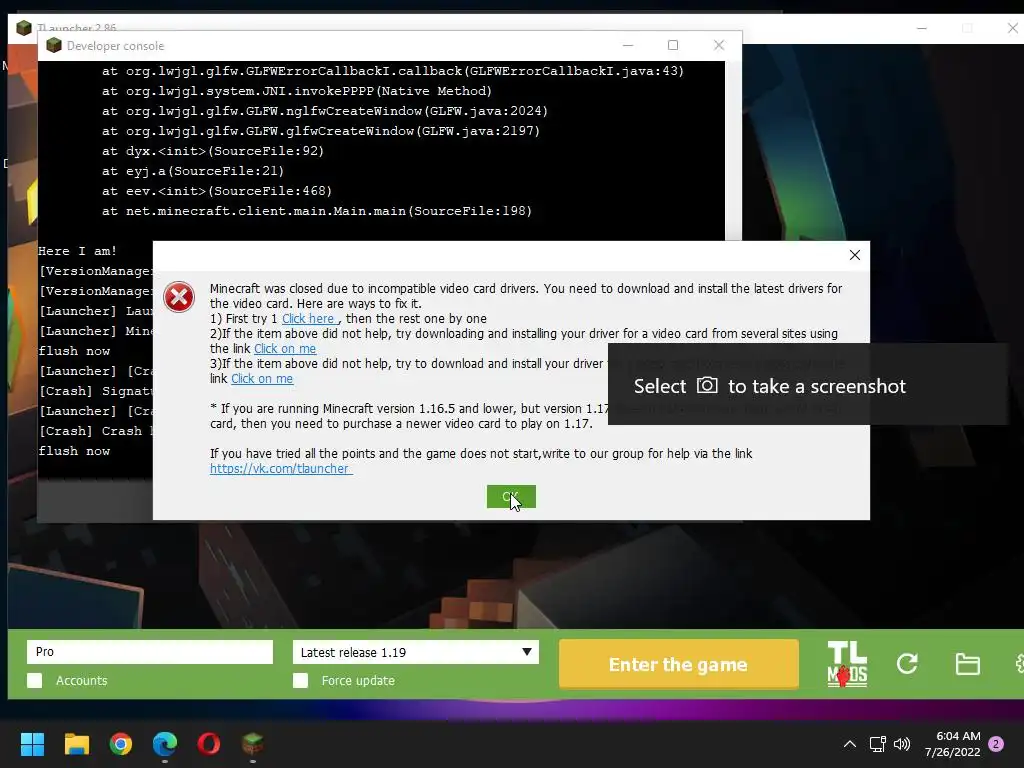Open the clock showing 6:04 AM
1024x768 pixels.
click(952, 744)
